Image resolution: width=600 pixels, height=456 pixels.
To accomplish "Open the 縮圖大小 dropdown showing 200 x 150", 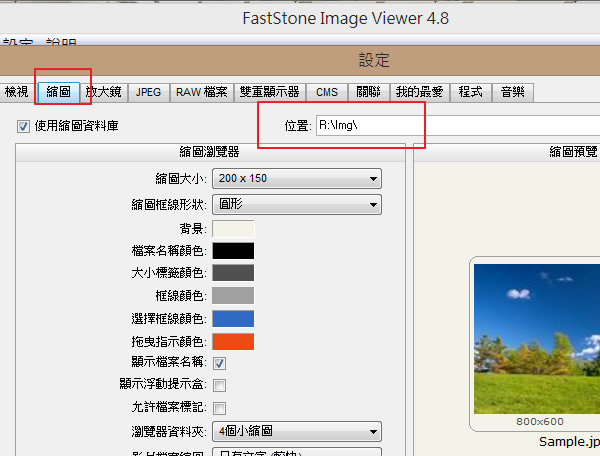I will pyautogui.click(x=297, y=179).
